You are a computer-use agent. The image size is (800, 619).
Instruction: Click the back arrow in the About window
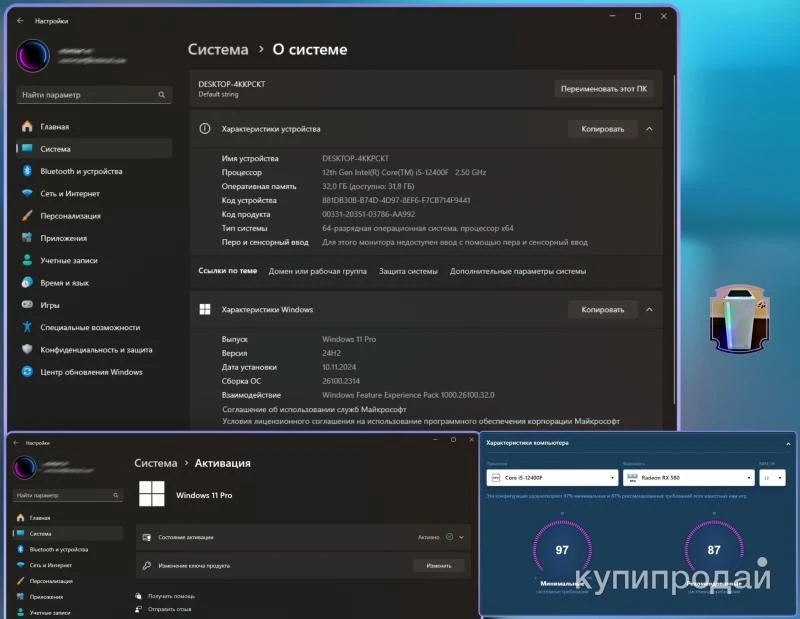point(20,20)
